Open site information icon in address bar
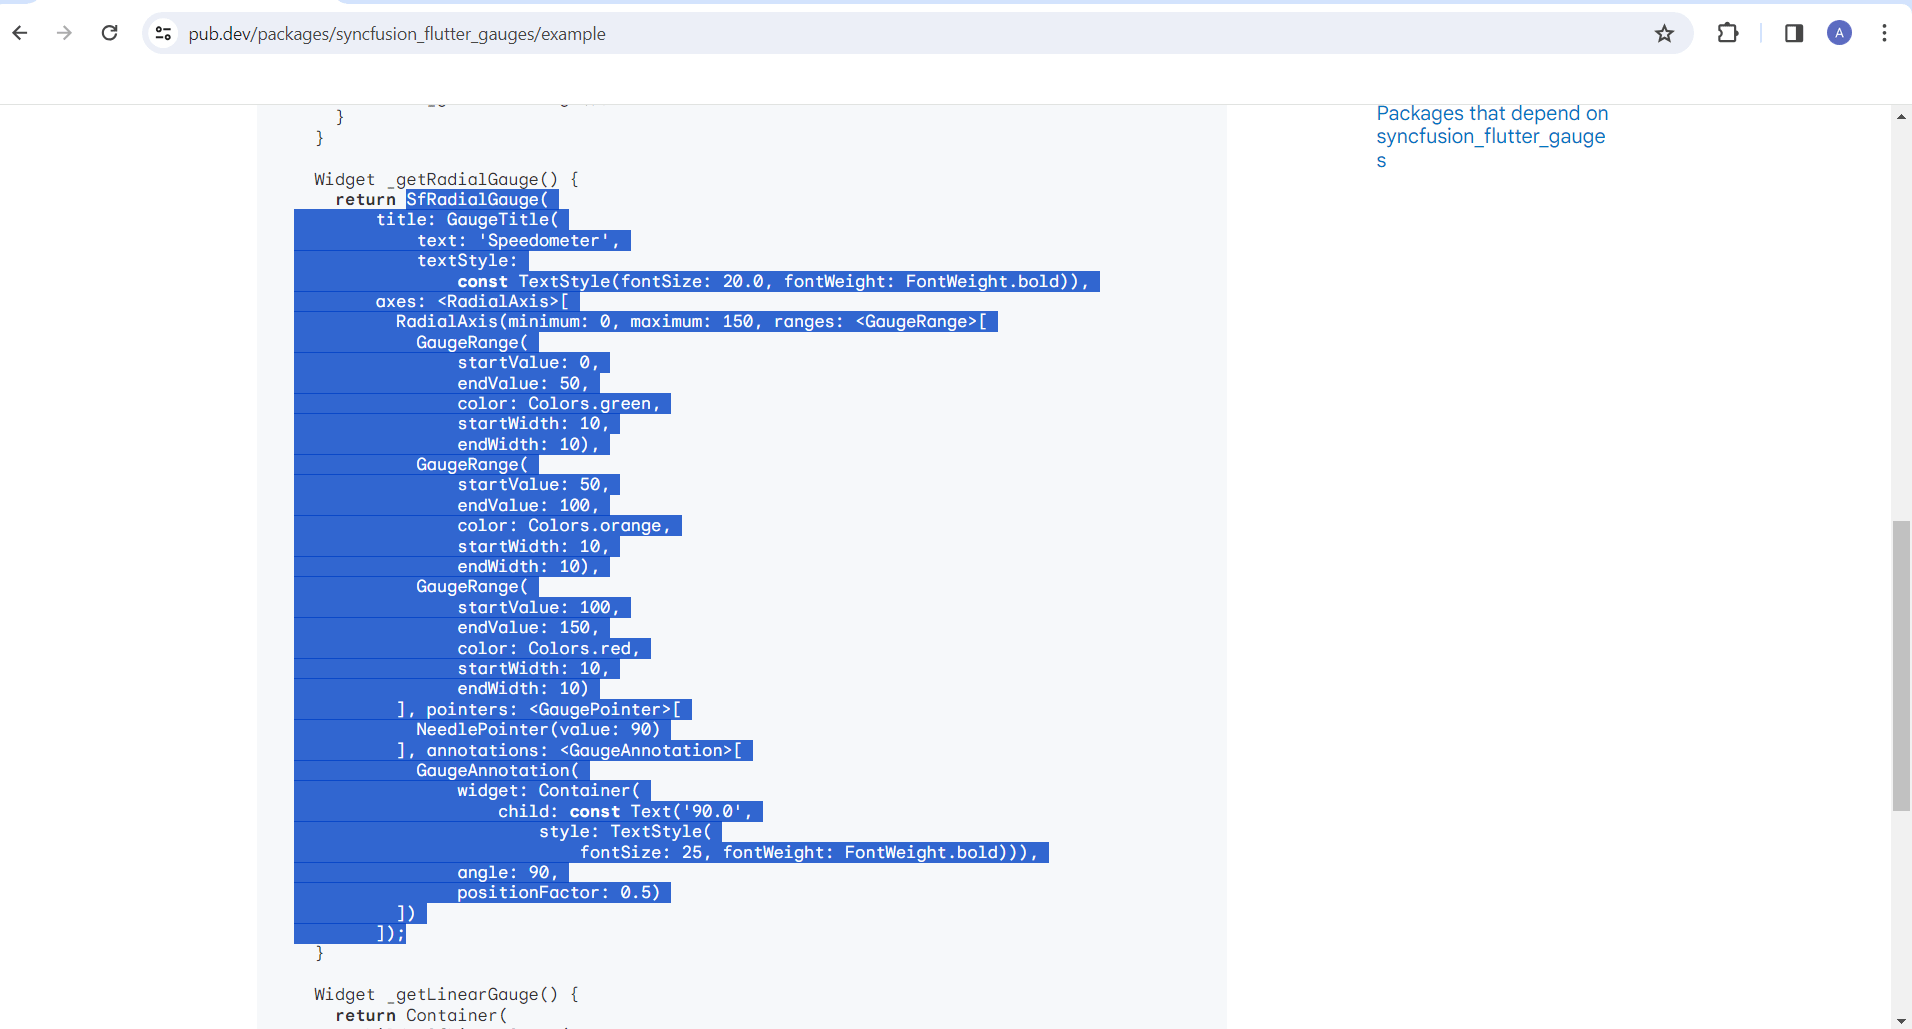 (x=163, y=33)
